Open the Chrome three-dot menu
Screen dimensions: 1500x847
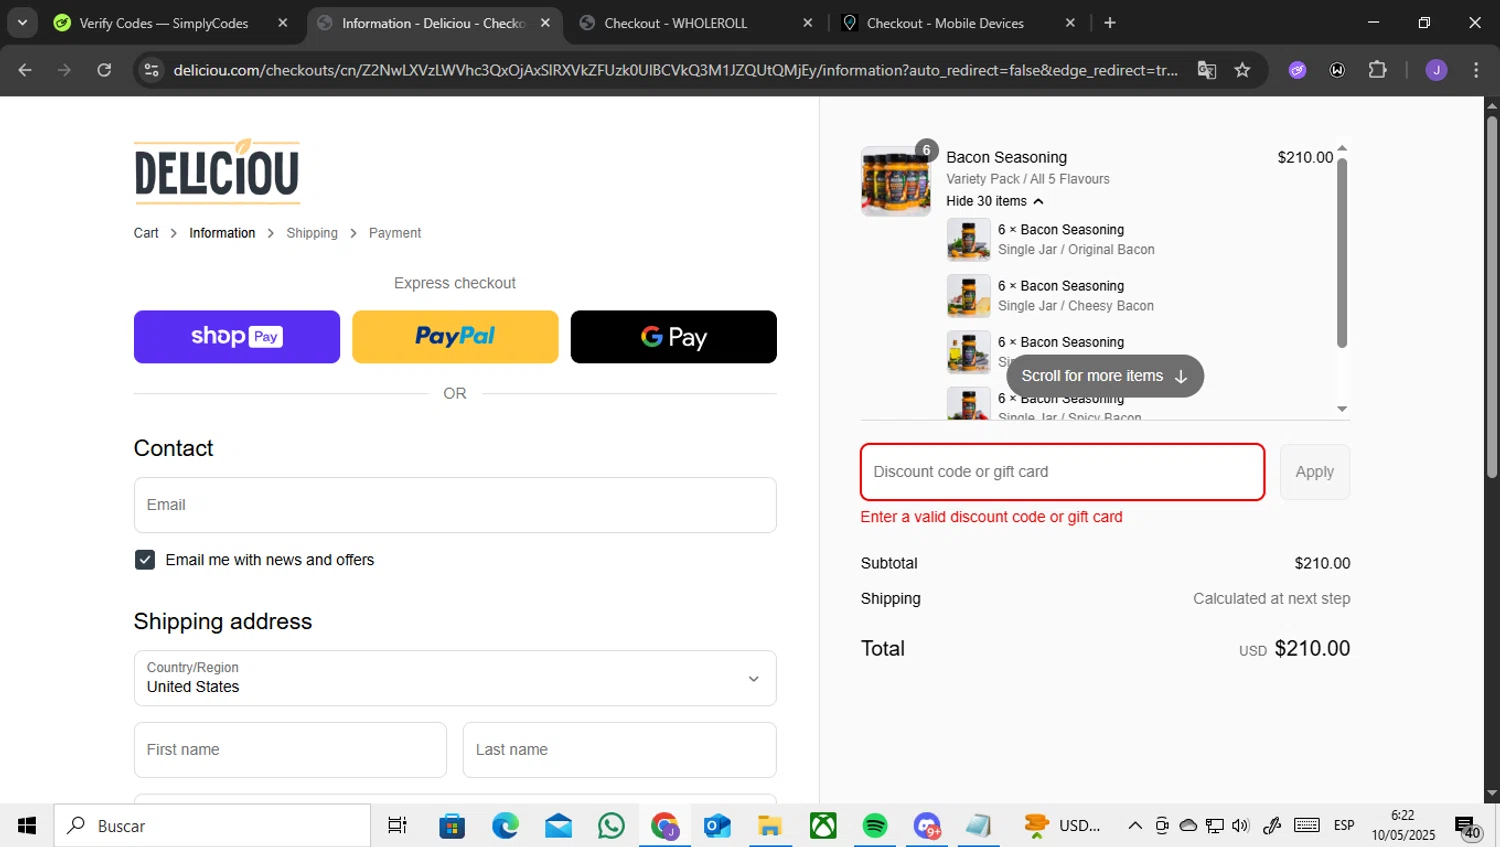click(1476, 70)
